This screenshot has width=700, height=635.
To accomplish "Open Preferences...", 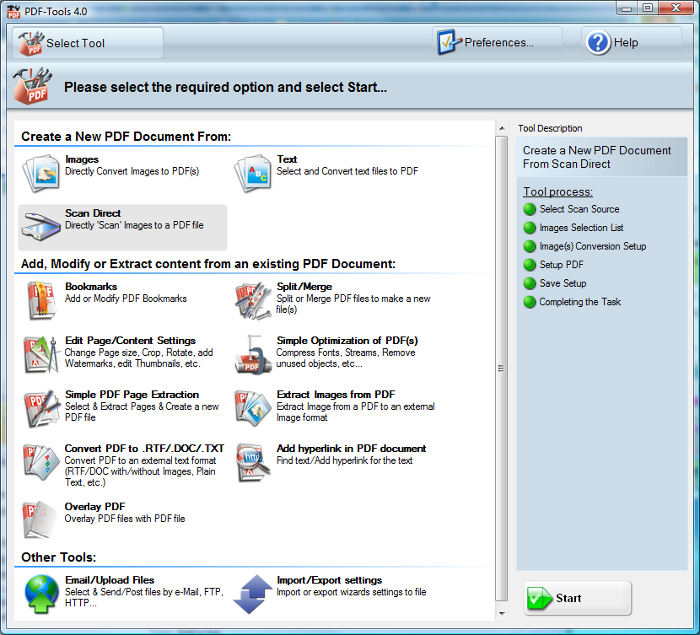I will tap(496, 42).
